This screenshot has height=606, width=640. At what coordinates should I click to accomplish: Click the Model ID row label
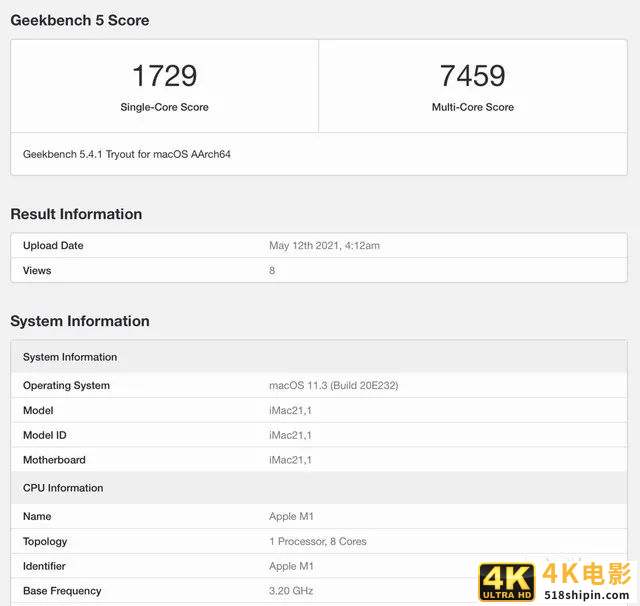(x=45, y=436)
